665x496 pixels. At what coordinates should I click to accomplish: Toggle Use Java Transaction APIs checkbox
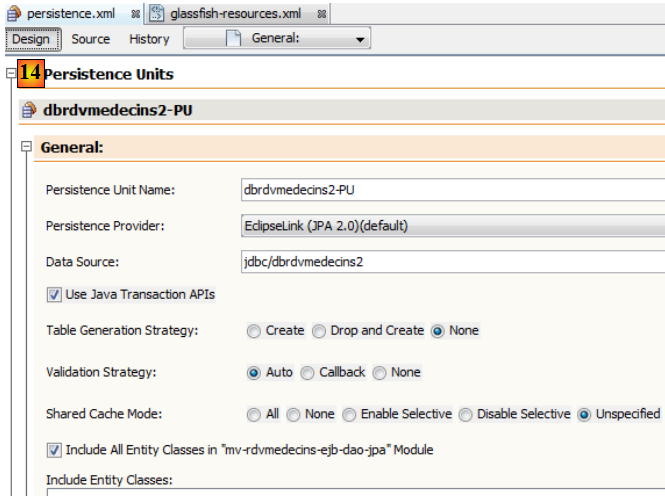coord(53,295)
